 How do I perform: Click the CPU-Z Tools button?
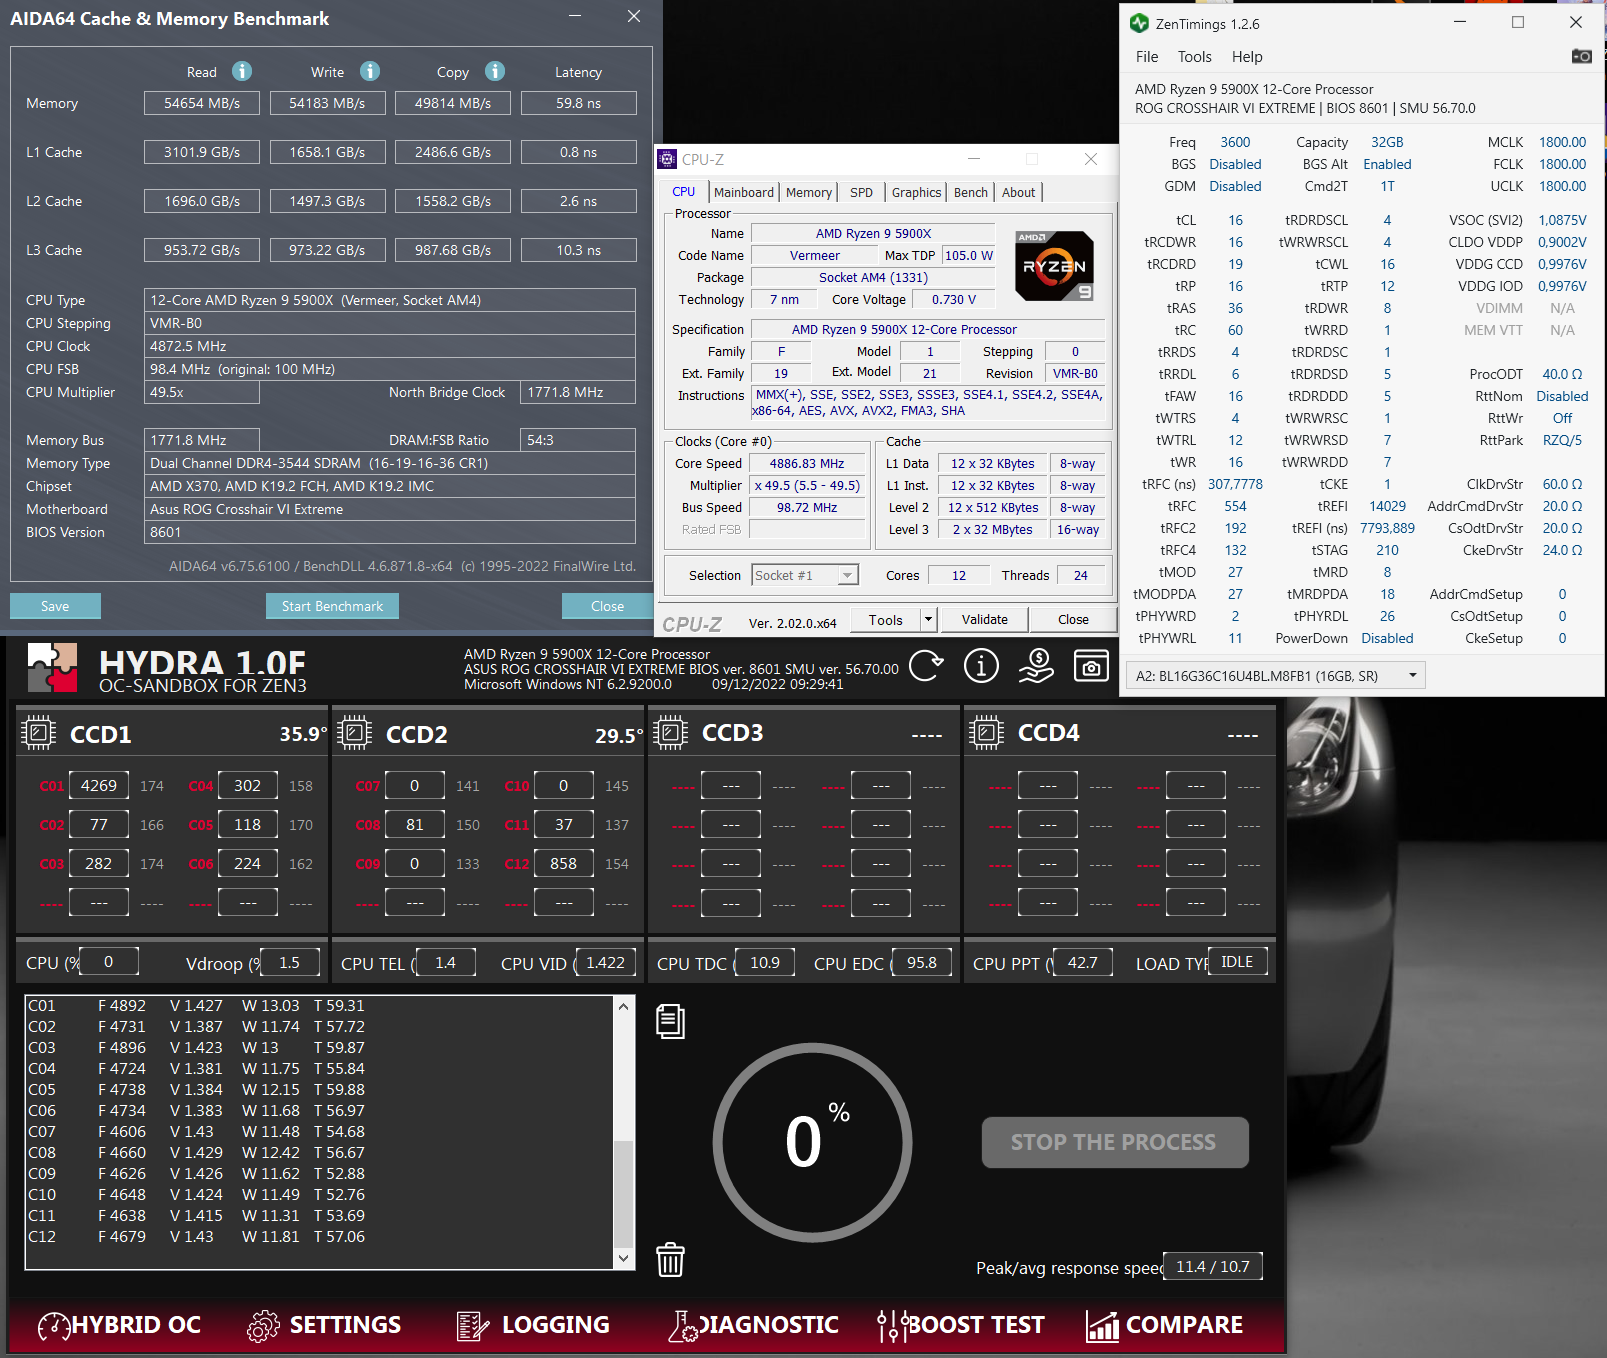tap(885, 620)
